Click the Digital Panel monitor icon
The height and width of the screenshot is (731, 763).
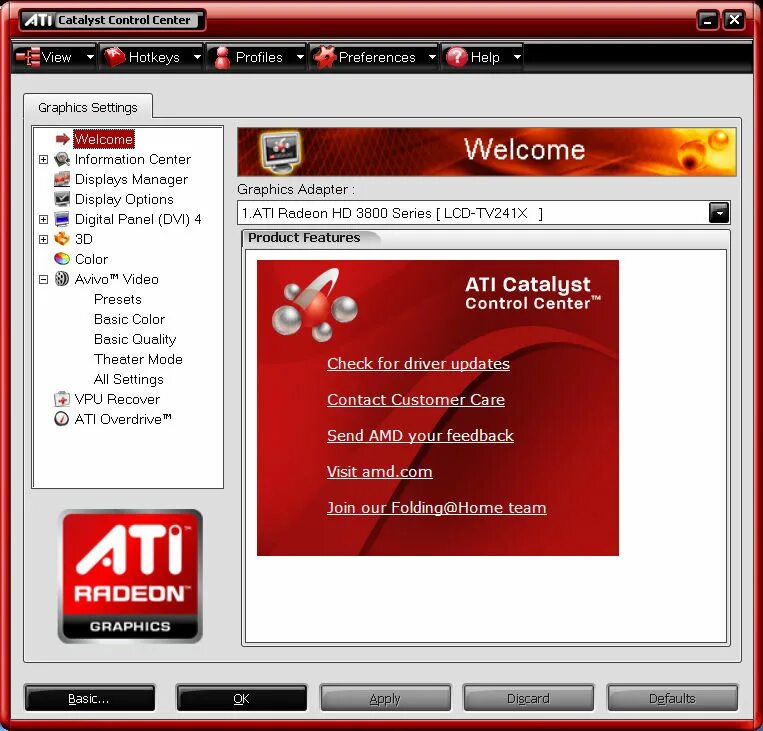pos(62,219)
